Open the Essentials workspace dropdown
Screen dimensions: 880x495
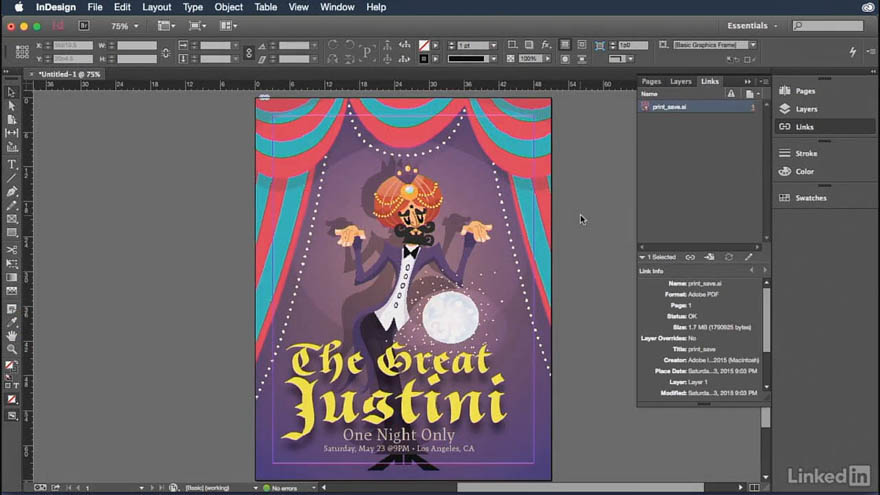(753, 26)
